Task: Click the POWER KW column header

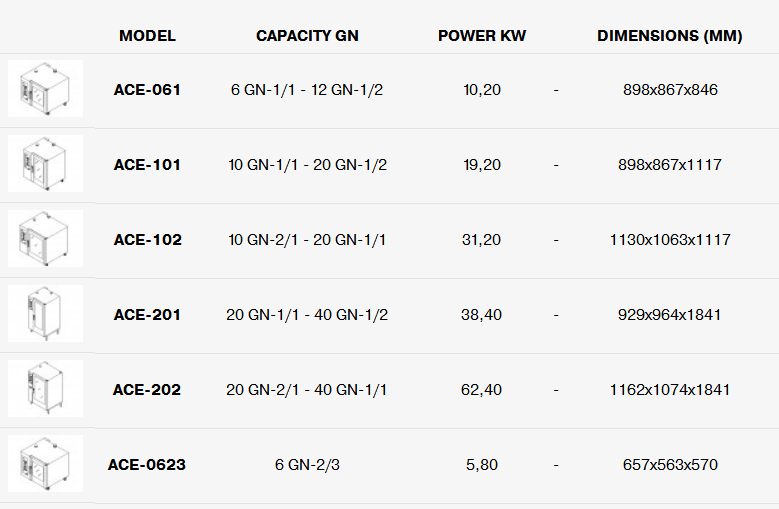Action: click(482, 36)
